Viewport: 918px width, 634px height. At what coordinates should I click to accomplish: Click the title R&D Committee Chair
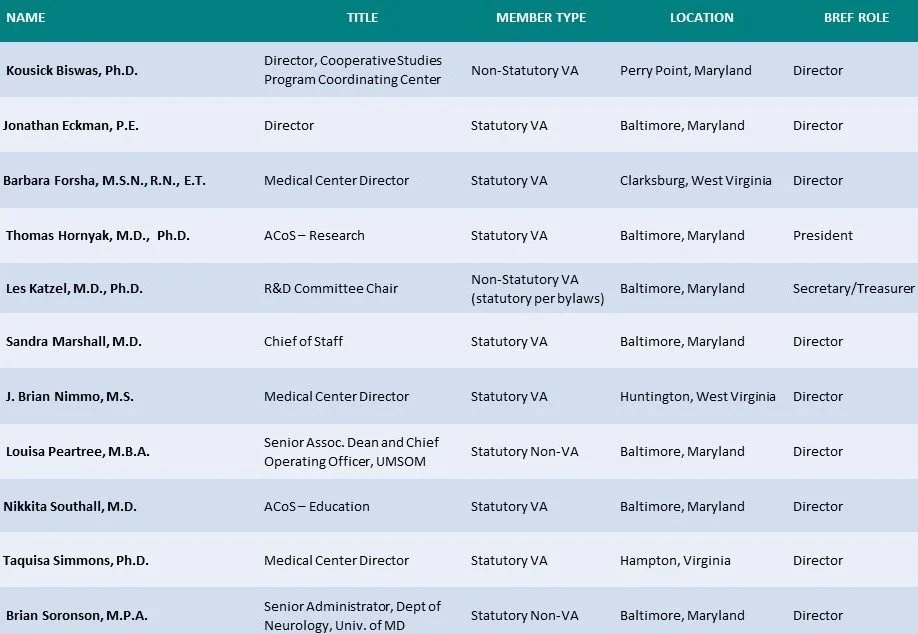(331, 288)
